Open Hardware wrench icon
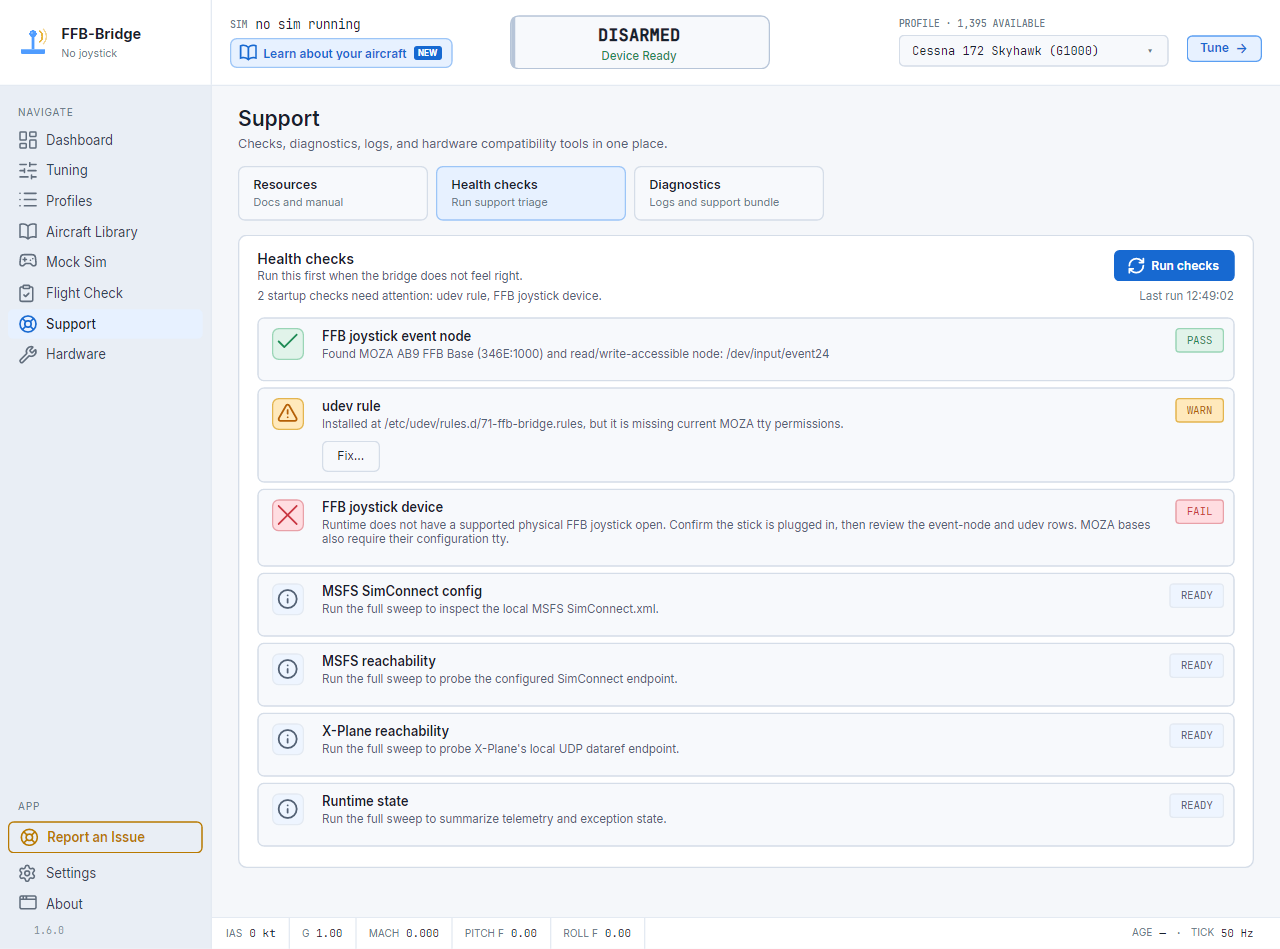The height and width of the screenshot is (949, 1280). pyautogui.click(x=28, y=354)
